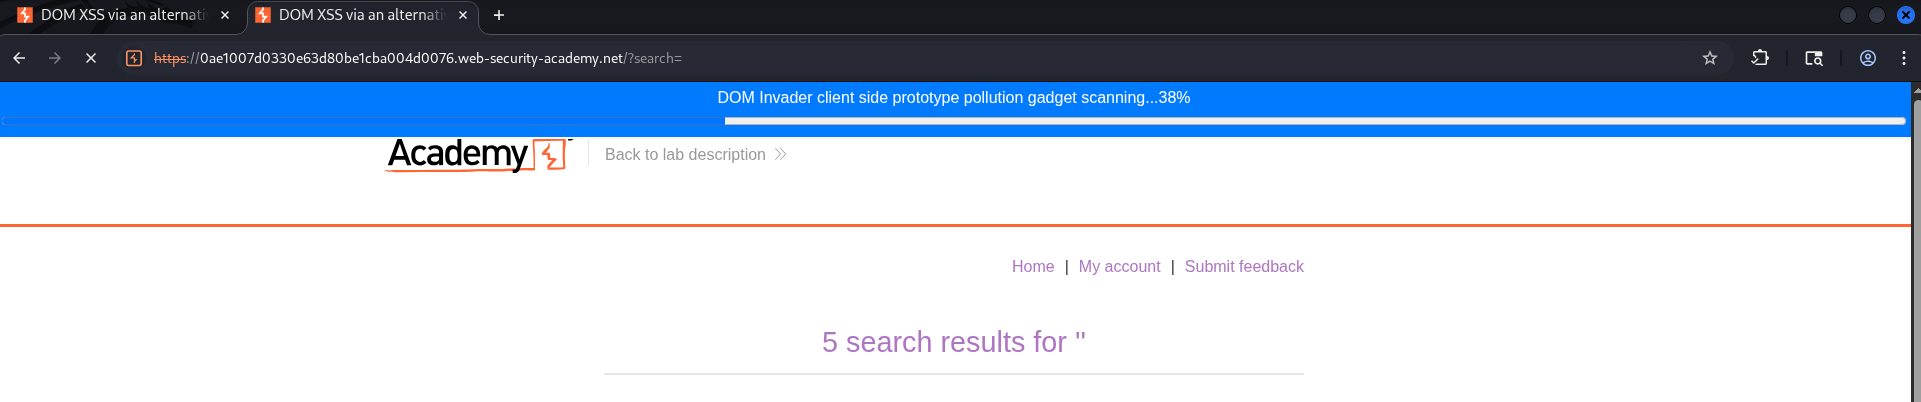The image size is (1921, 402).
Task: Go forward to the next page
Action: click(55, 58)
